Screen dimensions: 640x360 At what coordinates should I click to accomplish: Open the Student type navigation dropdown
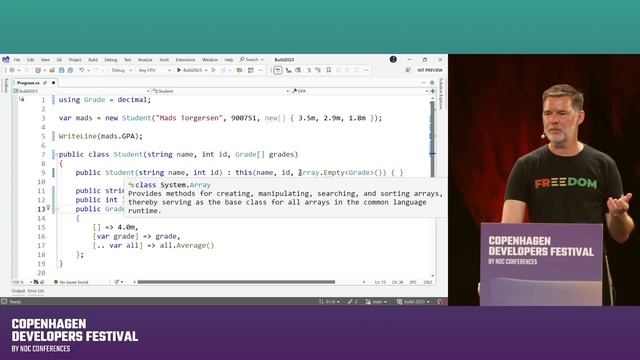220,91
